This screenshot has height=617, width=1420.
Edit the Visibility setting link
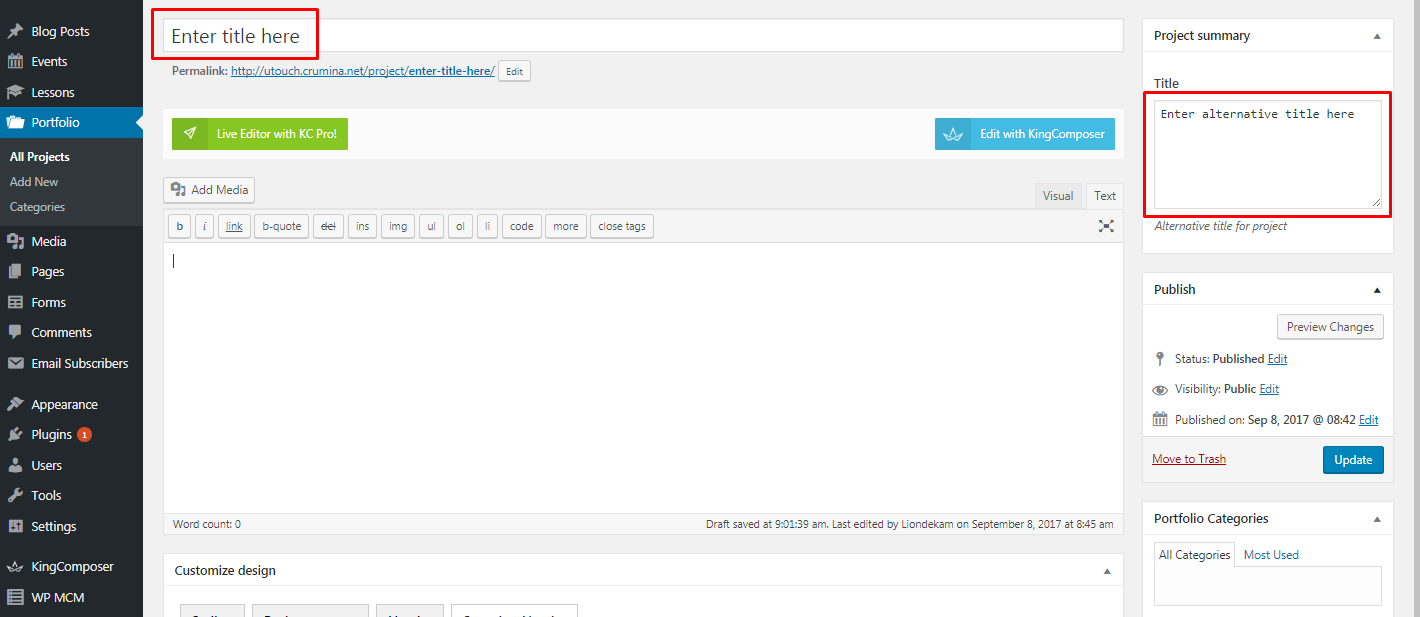click(x=1269, y=389)
